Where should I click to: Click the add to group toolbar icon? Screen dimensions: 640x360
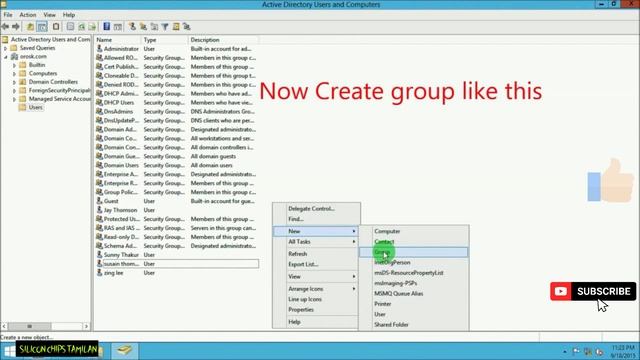pyautogui.click(x=187, y=27)
